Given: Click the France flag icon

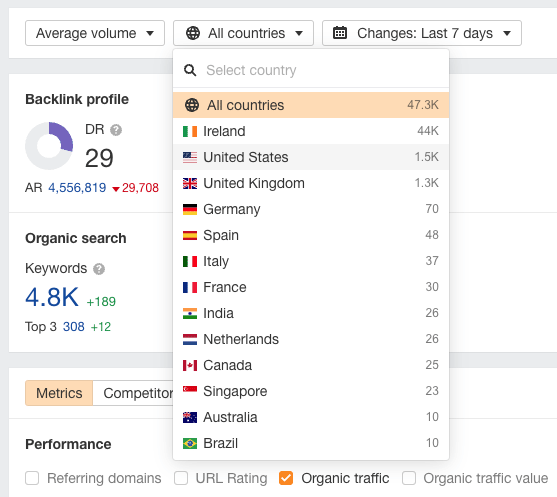Looking at the screenshot, I should click(190, 287).
